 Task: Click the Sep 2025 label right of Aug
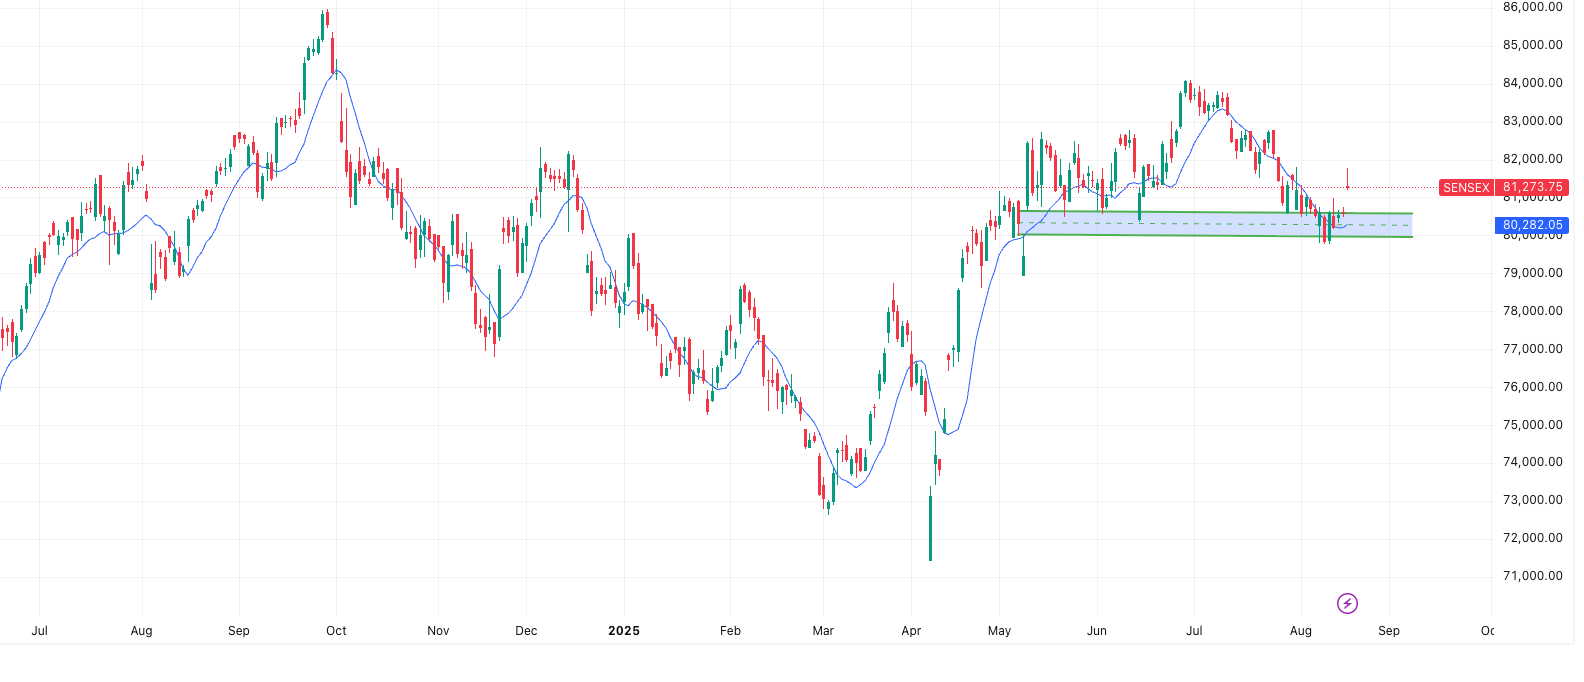1389,631
